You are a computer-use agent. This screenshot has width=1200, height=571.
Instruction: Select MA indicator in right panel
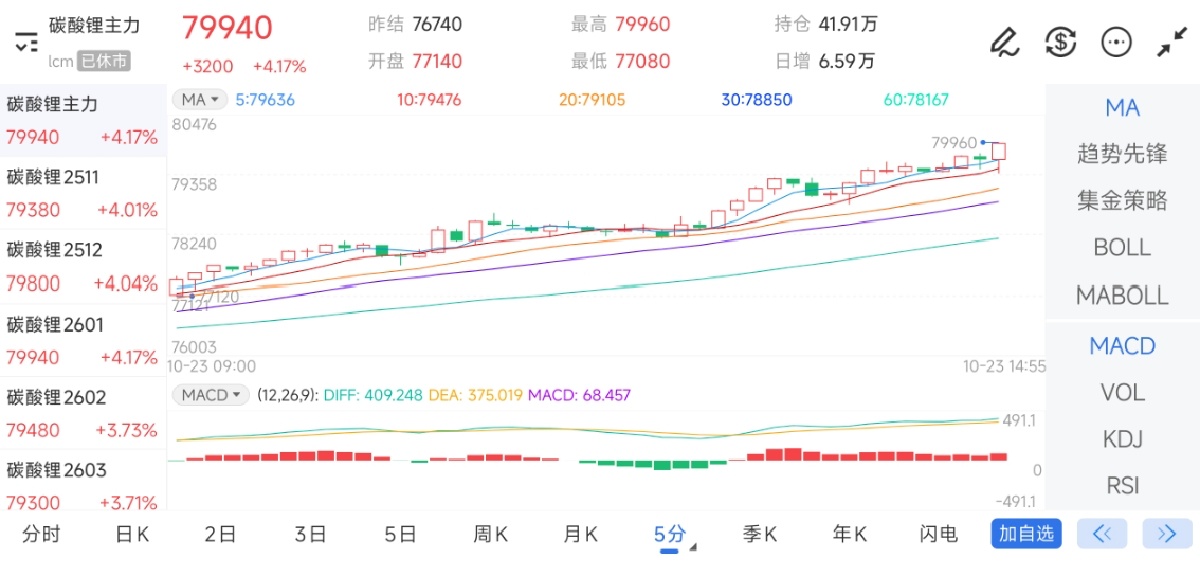1122,108
